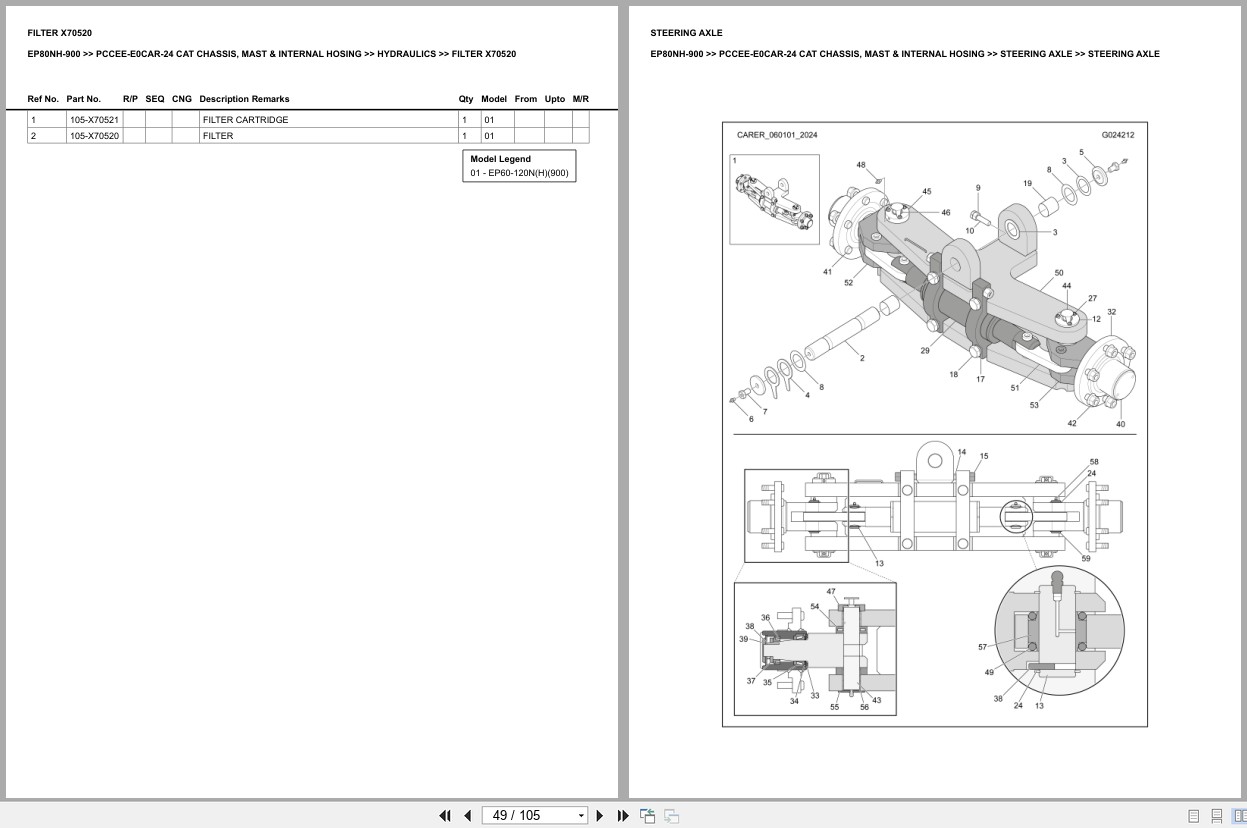Click the steering axle overview thumbnail inset

pos(774,199)
